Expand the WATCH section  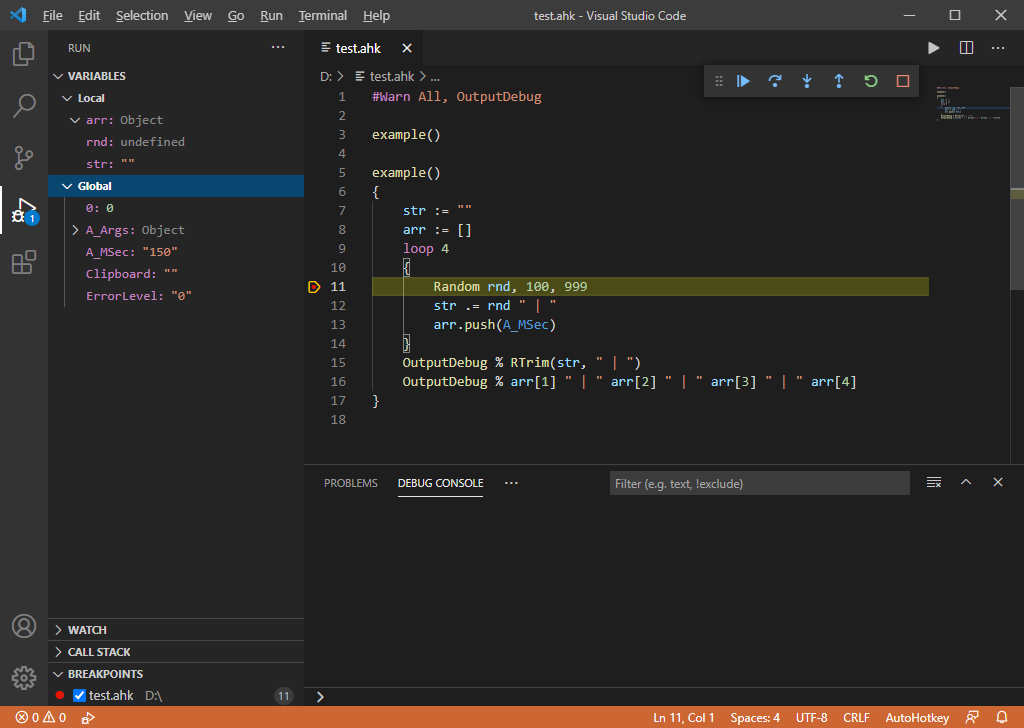[x=87, y=630]
